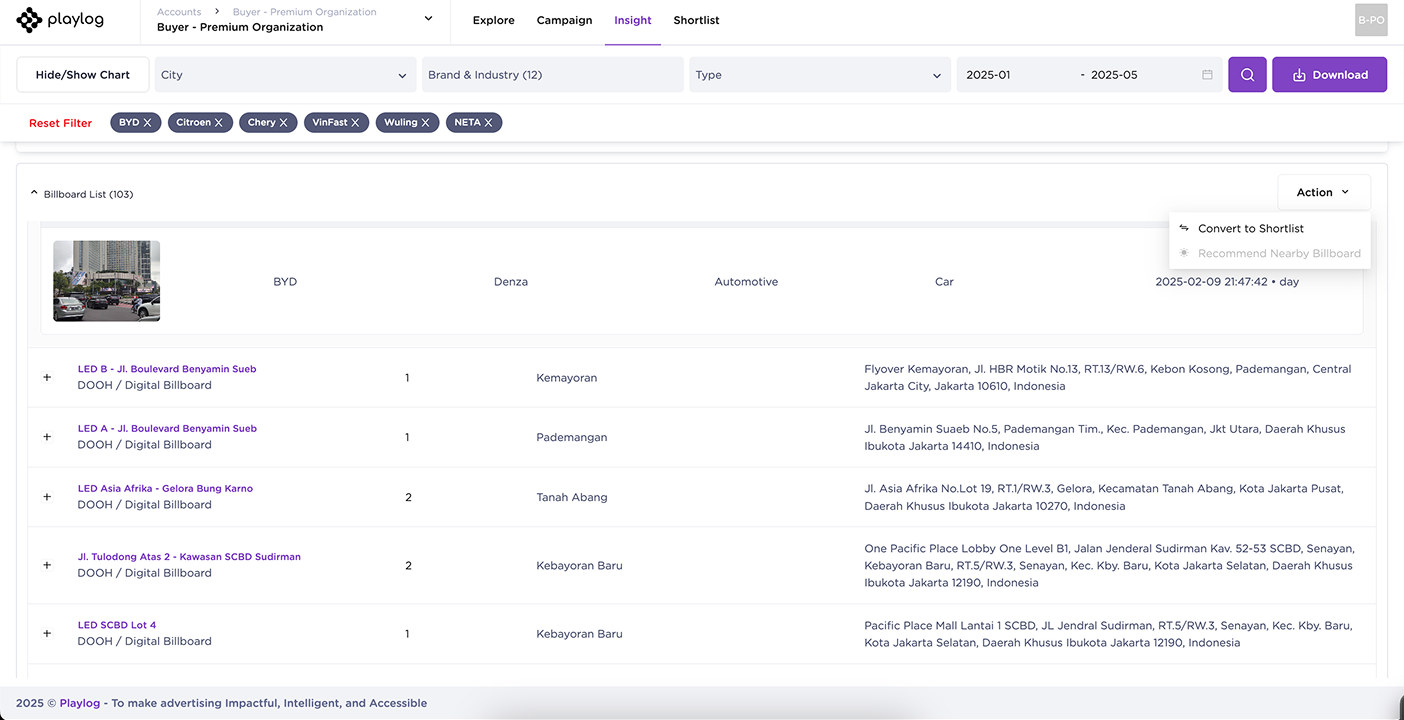Image resolution: width=1404 pixels, height=720 pixels.
Task: Open the B-PO user avatar
Action: tap(1371, 20)
